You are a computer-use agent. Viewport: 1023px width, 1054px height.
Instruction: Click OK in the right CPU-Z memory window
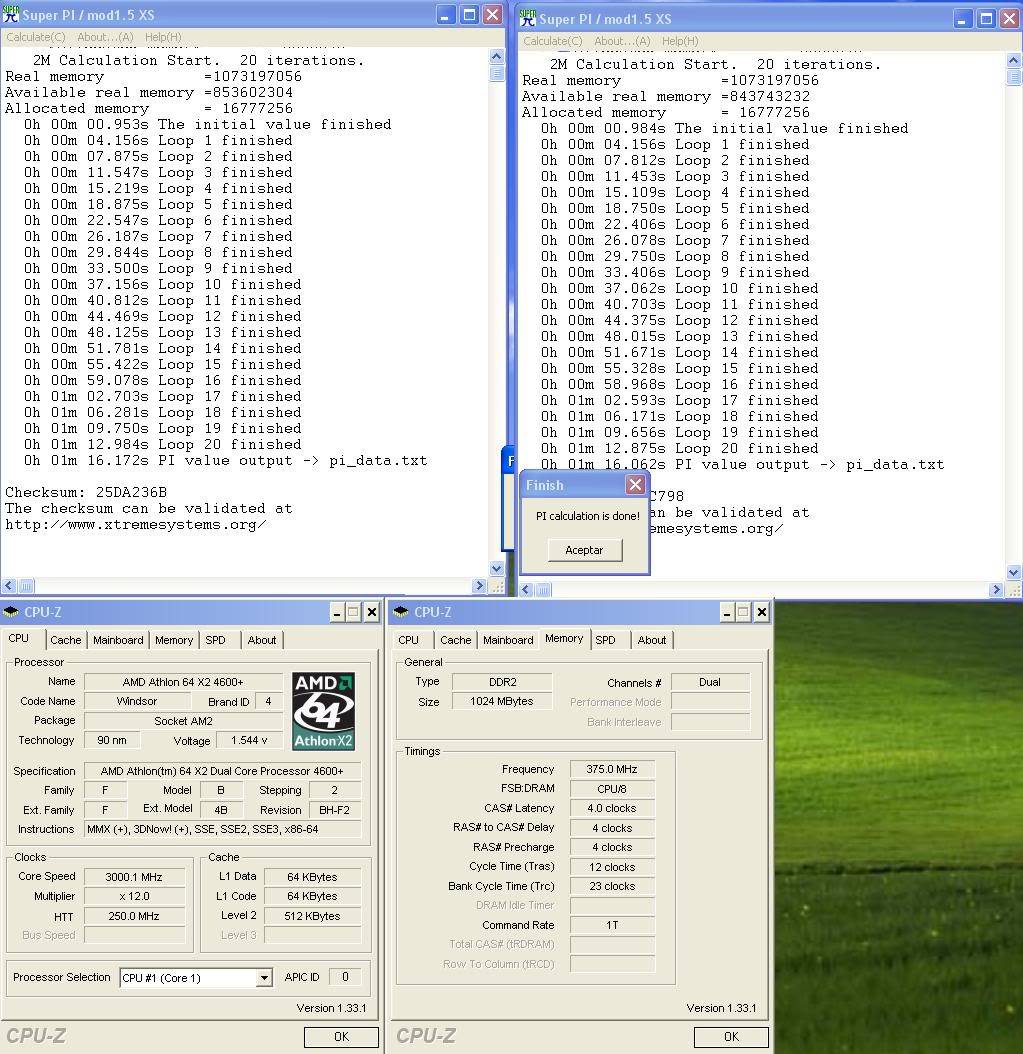(x=731, y=1037)
